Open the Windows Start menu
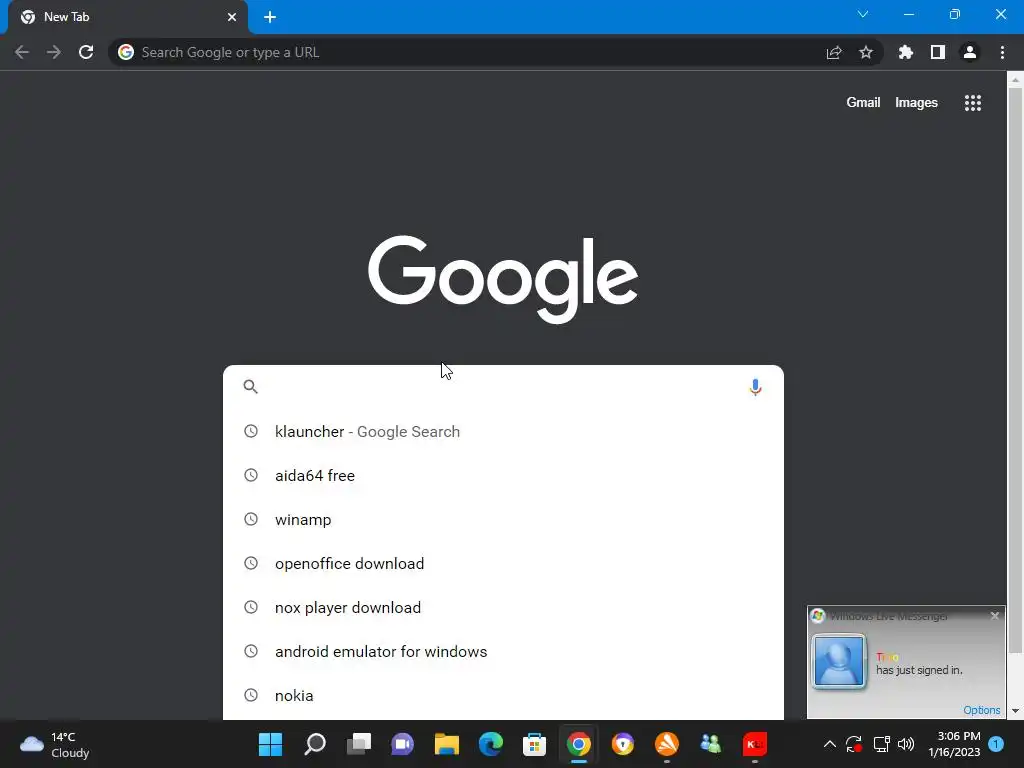Image resolution: width=1024 pixels, height=768 pixels. click(x=270, y=744)
